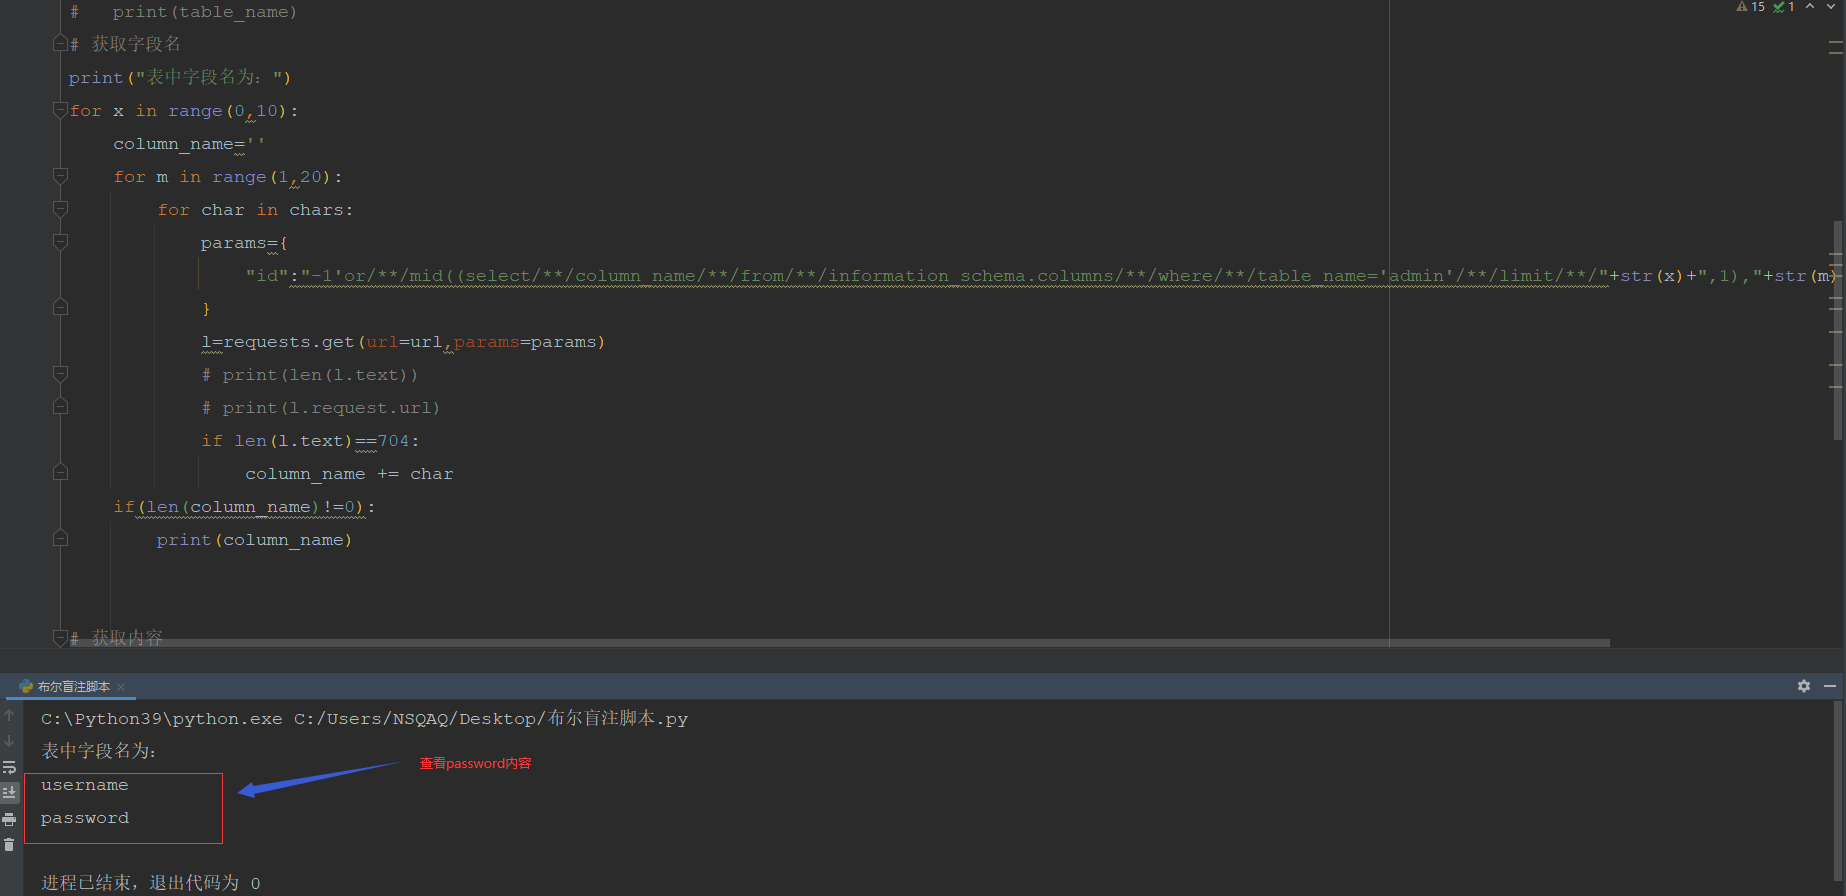
Task: Click fold marker beside closing brace '}'
Action: coord(60,308)
